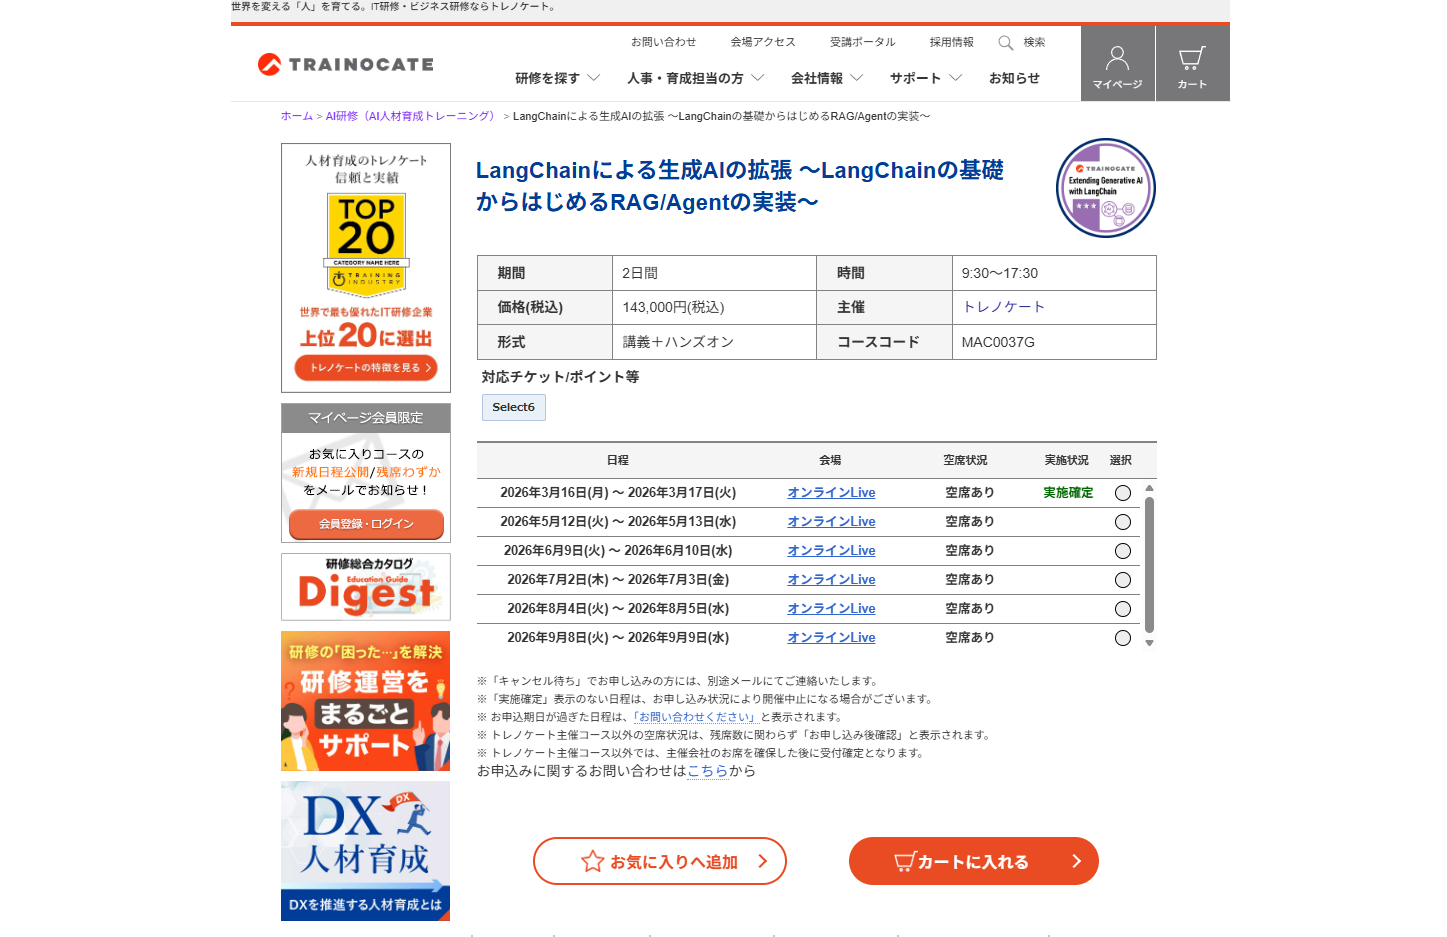1447x937 pixels.
Task: Click the Select6 ticket chip
Action: (x=513, y=407)
